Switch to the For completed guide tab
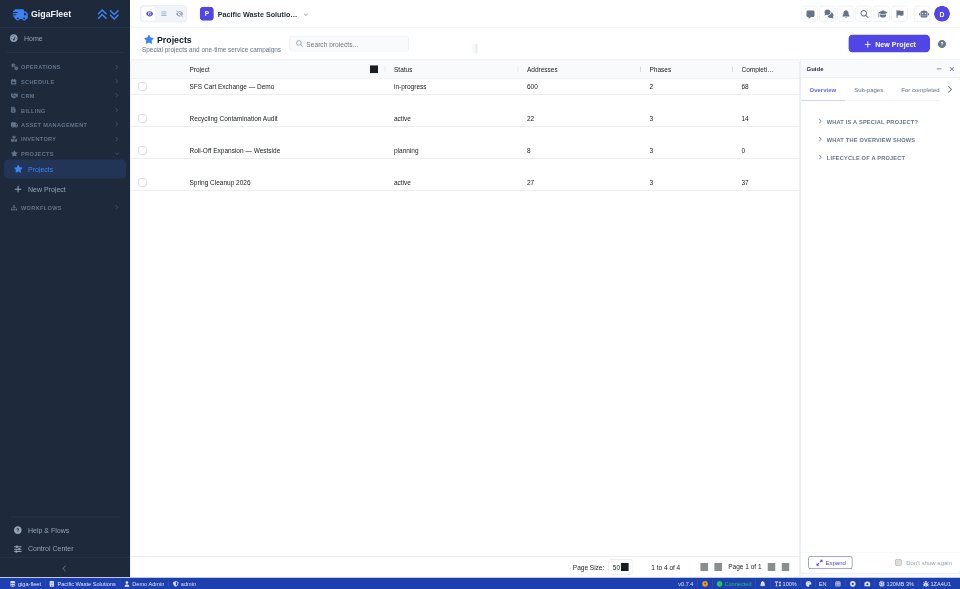Viewport: 960px width, 589px height. (920, 90)
